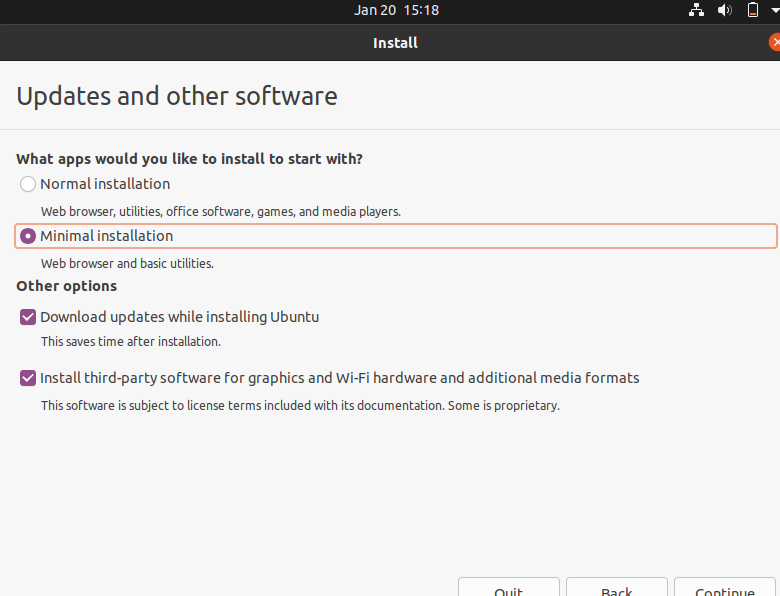Uncheck Download updates while installing Ubuntu
This screenshot has height=596, width=780.
pyautogui.click(x=28, y=317)
